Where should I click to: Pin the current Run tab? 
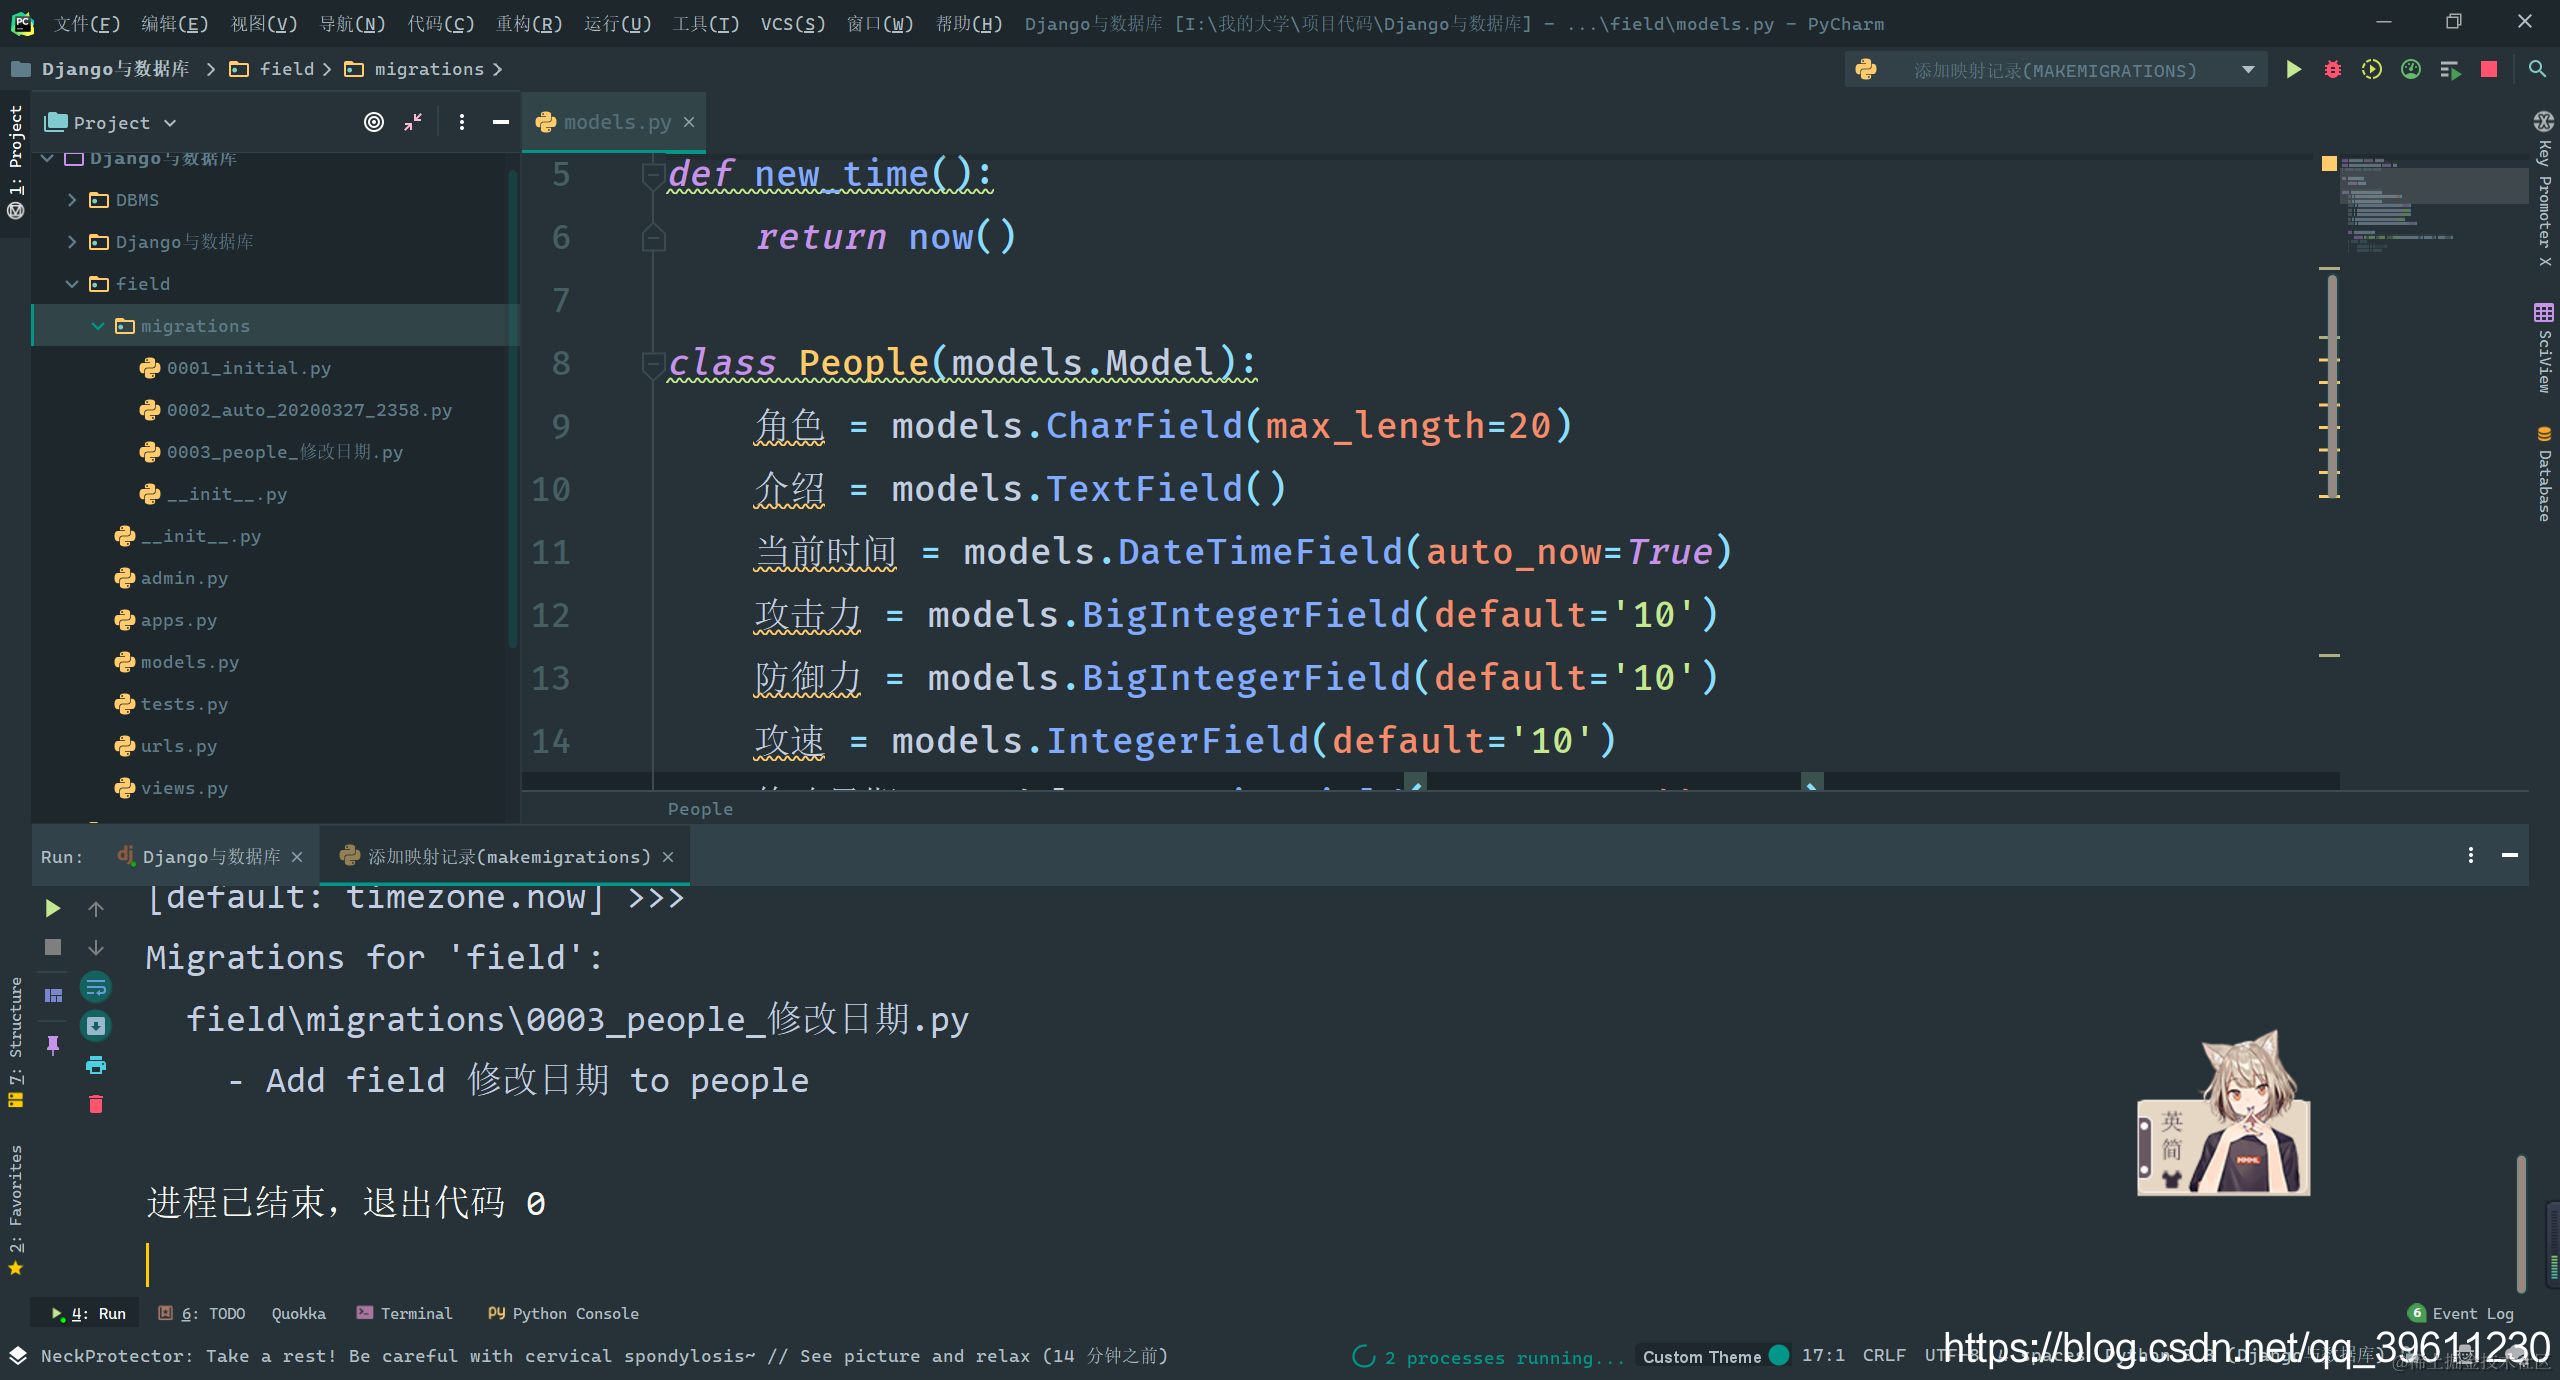53,1045
